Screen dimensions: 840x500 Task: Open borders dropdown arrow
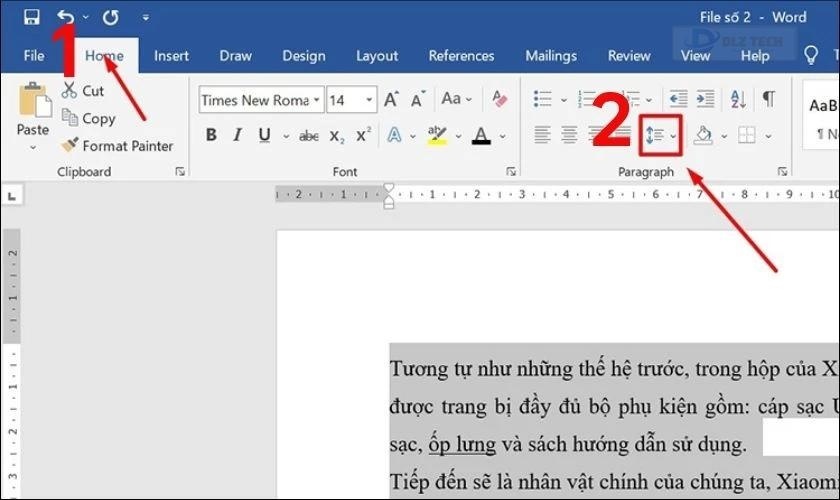point(768,136)
